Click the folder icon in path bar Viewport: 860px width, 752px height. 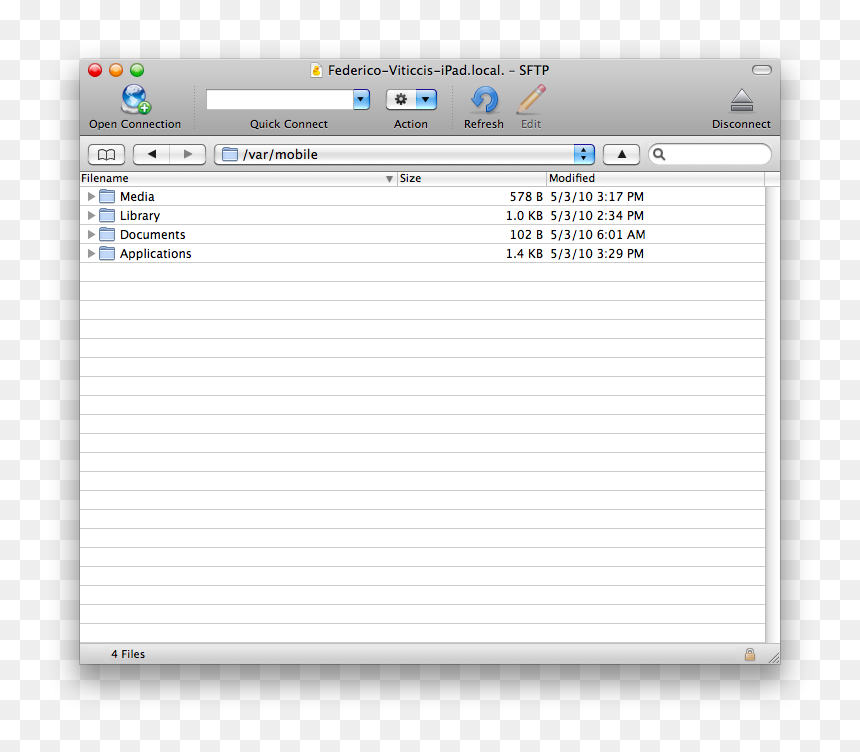coord(230,155)
